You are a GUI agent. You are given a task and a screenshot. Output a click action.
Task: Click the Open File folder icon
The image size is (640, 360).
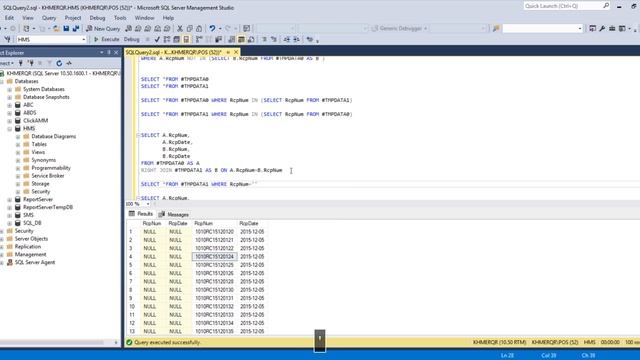[x=56, y=29]
